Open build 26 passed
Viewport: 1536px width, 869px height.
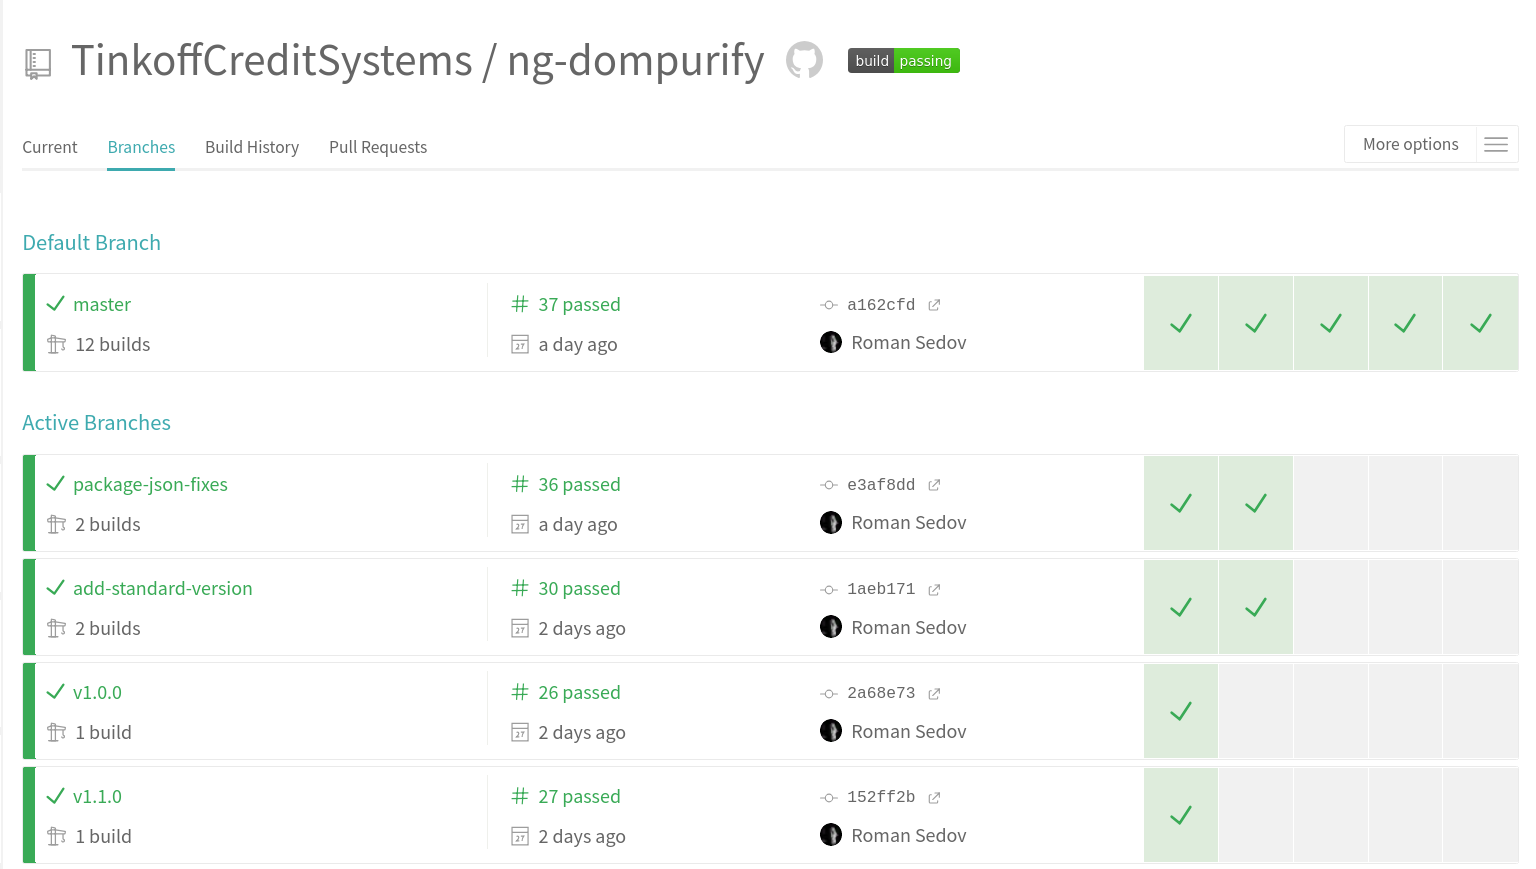579,692
